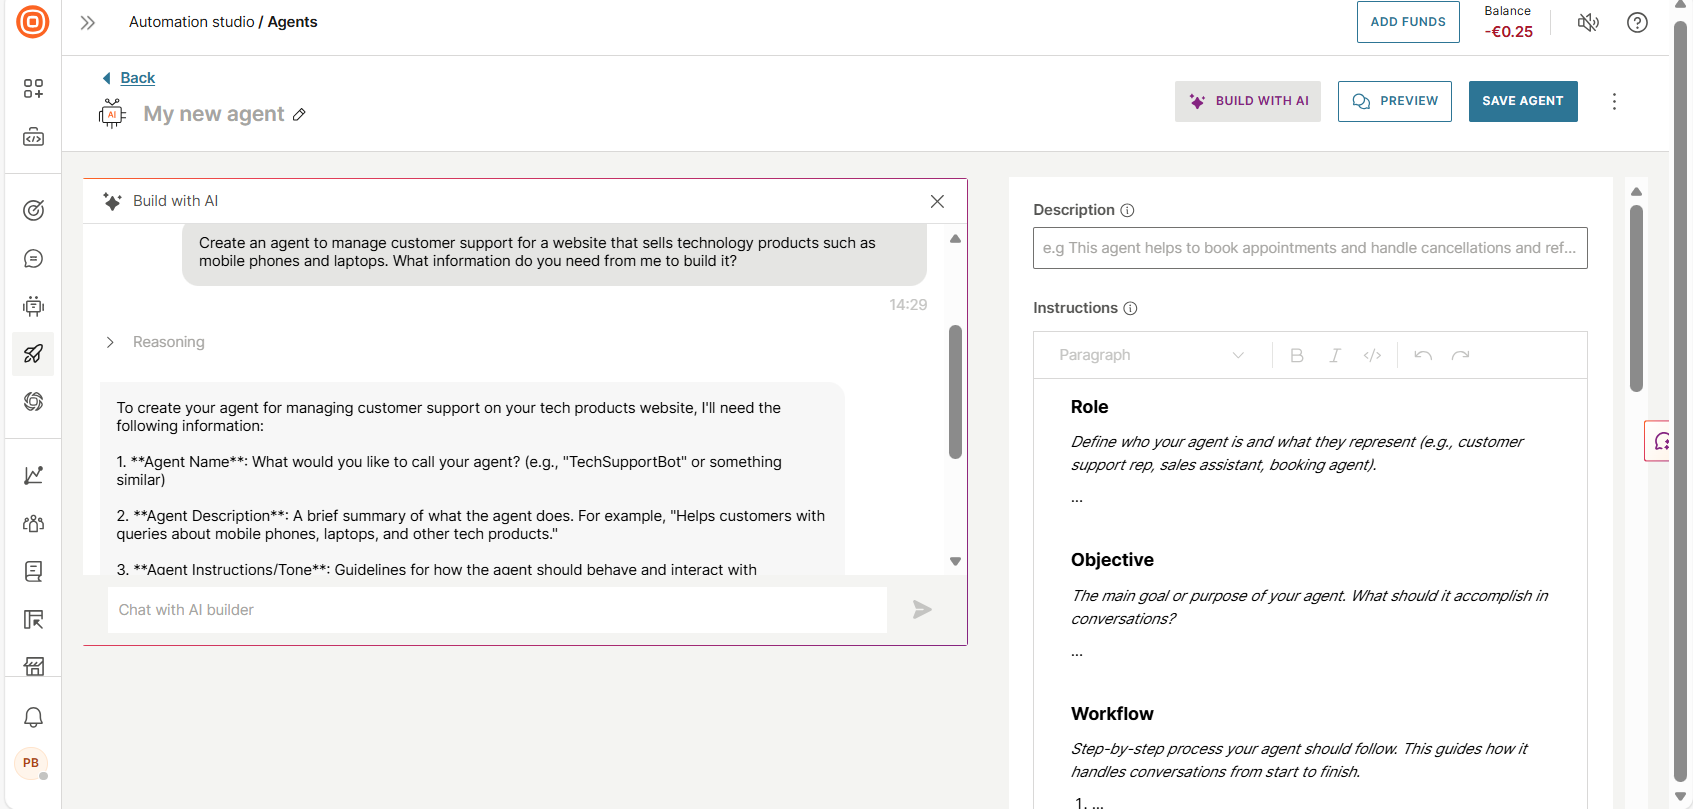
Task: Click the Instructions info icon
Action: pos(1131,308)
